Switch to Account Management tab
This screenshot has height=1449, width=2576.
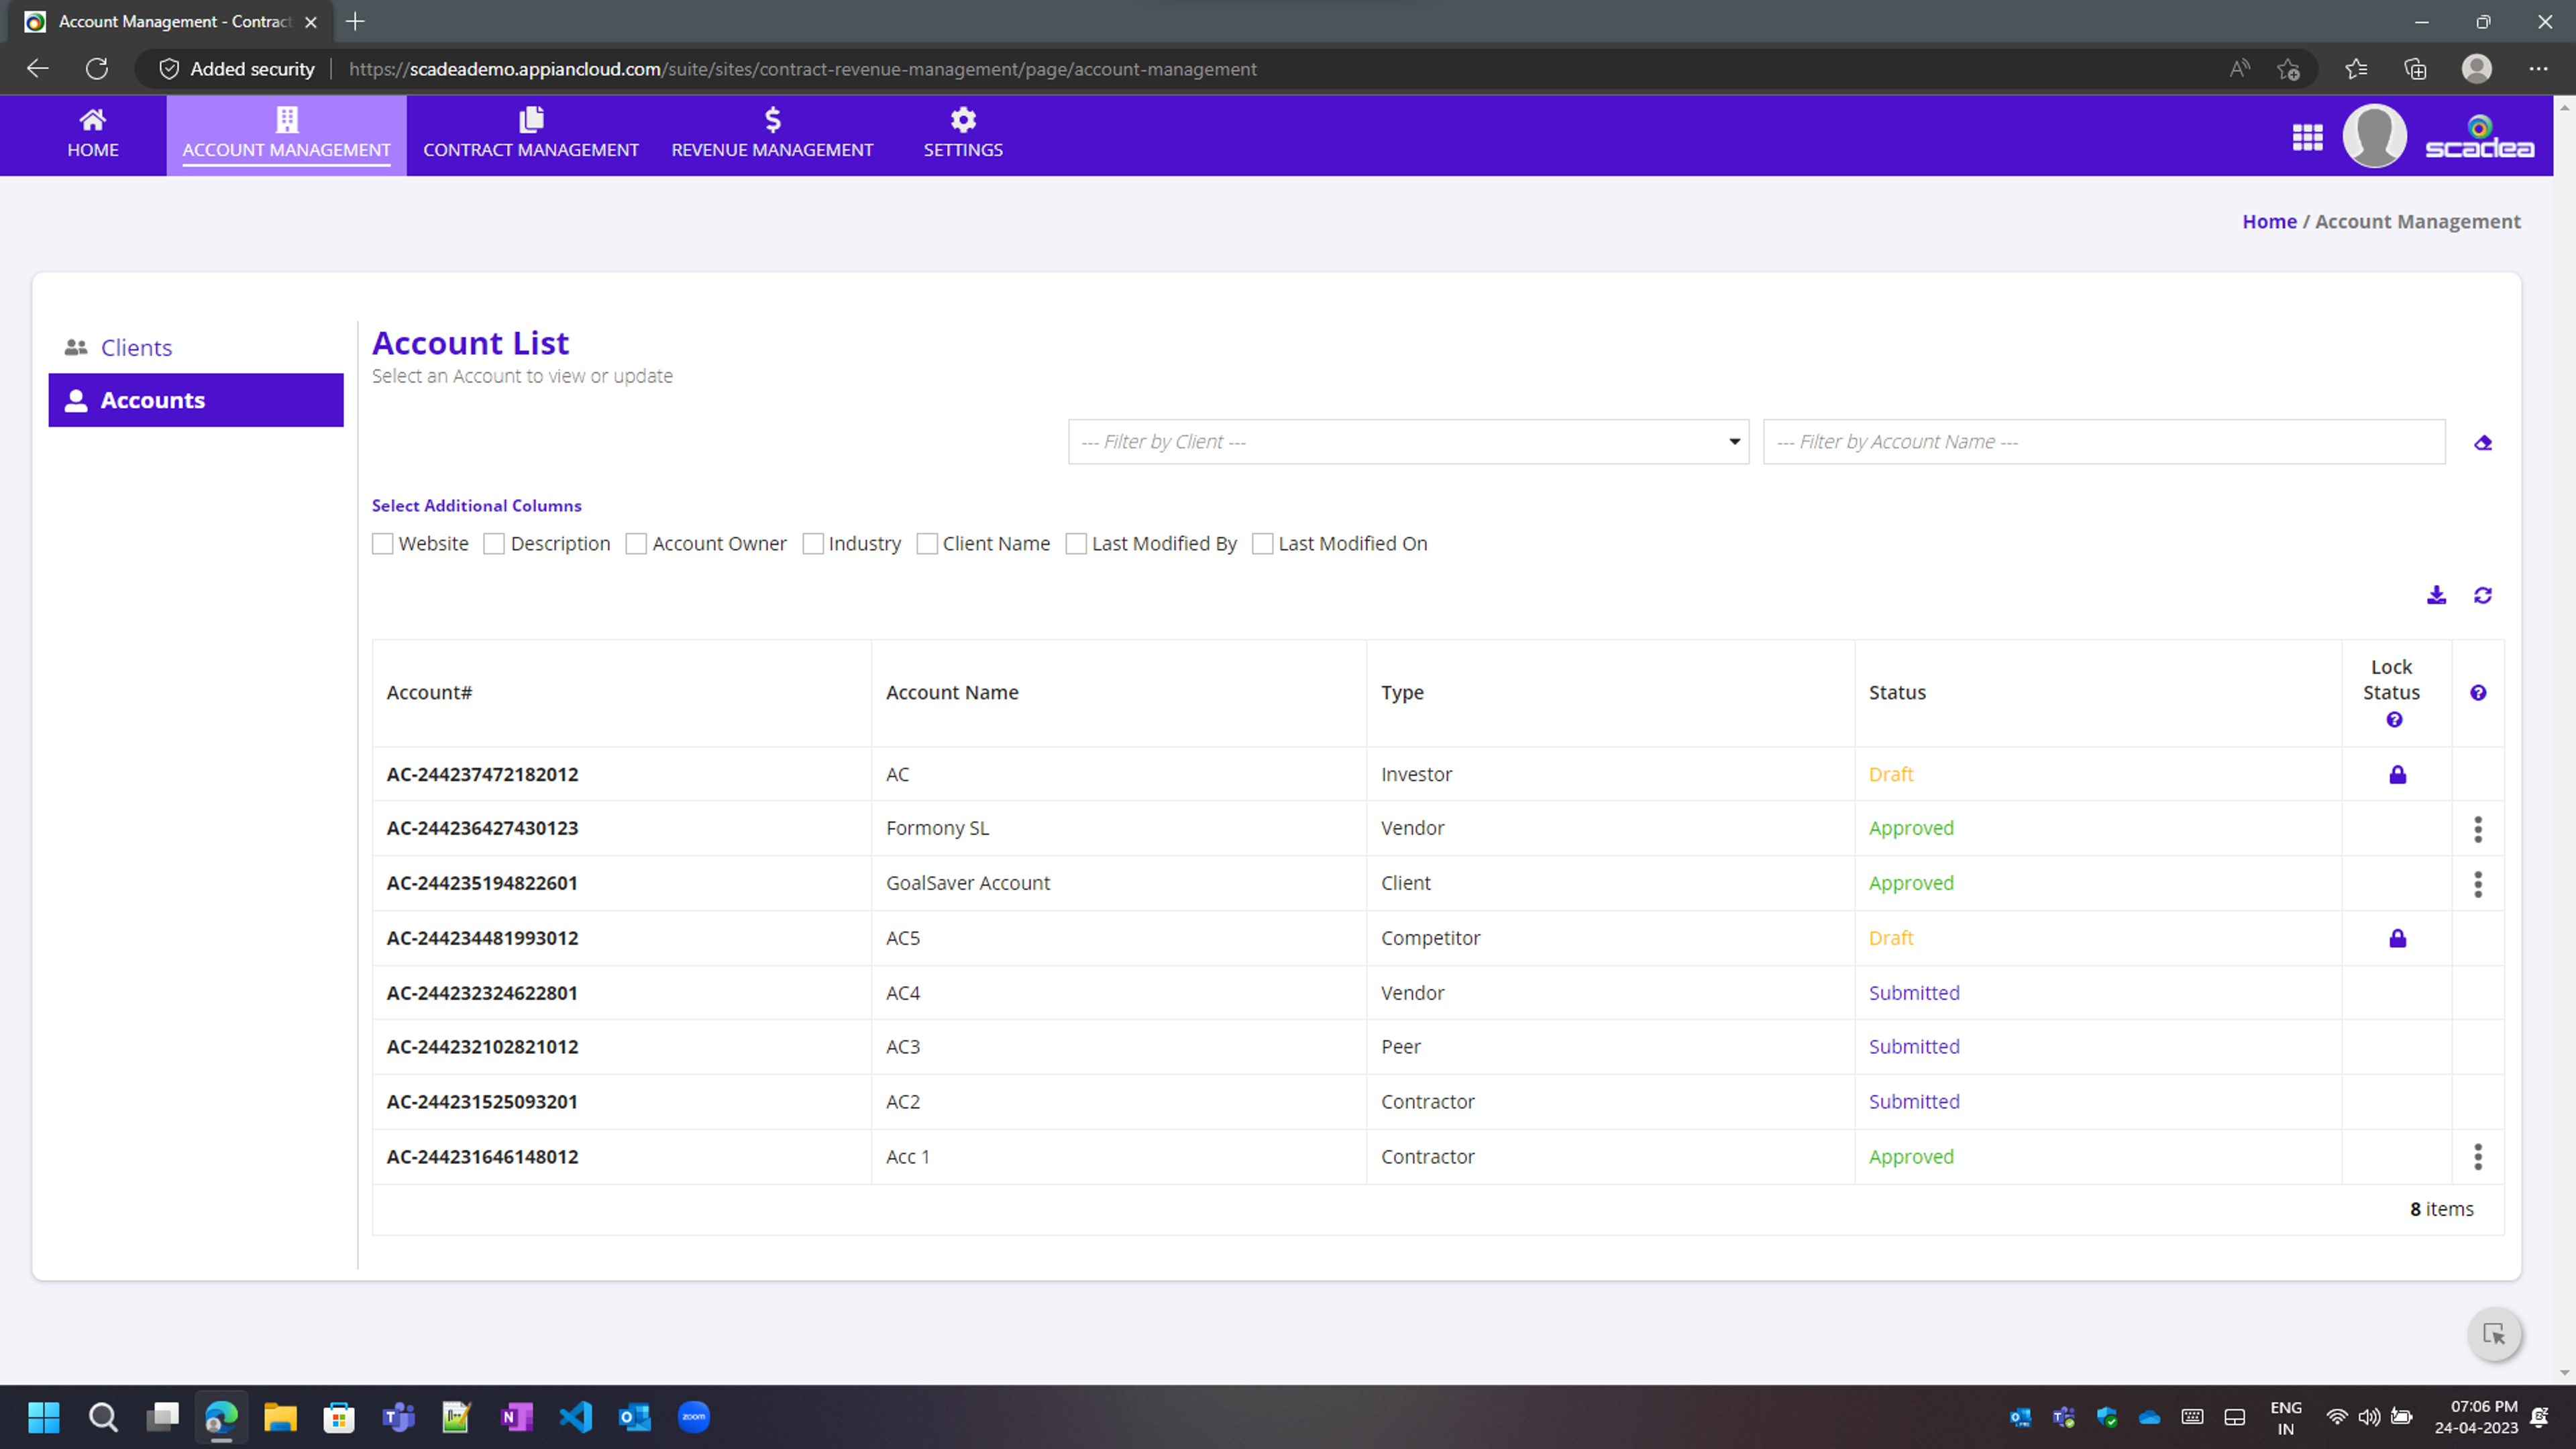click(286, 136)
